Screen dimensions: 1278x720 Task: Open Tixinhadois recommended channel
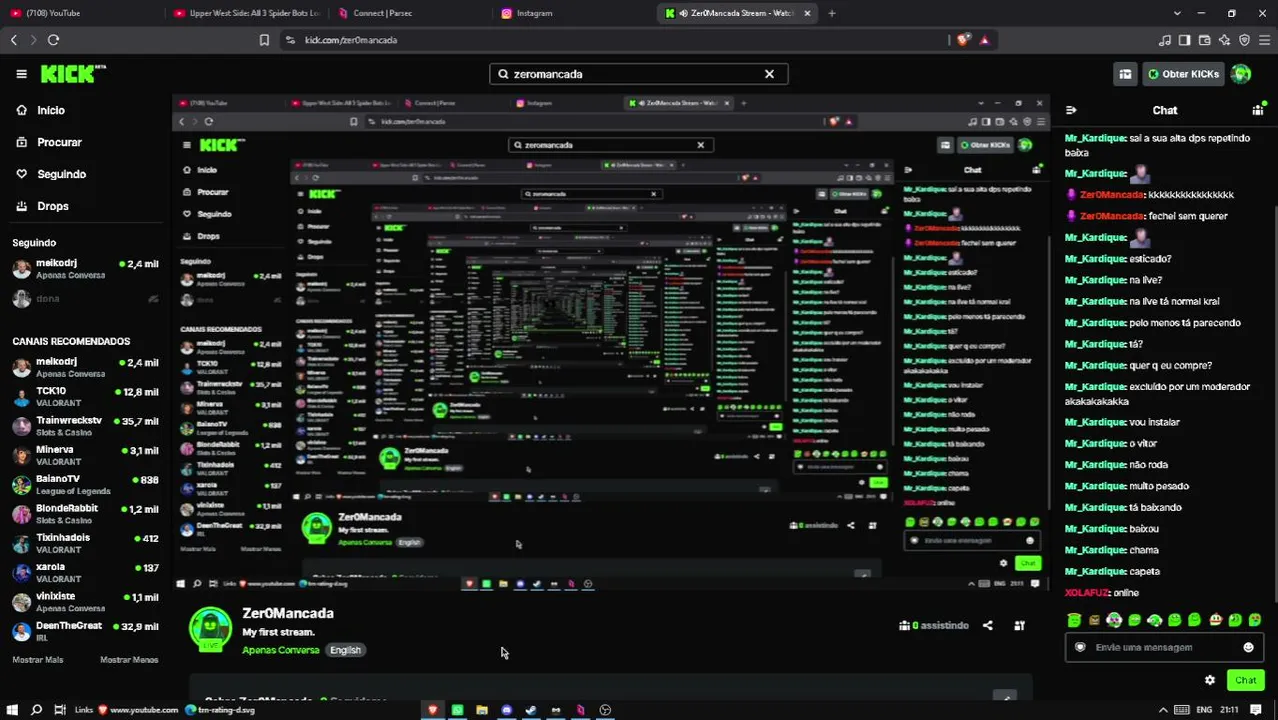click(84, 543)
